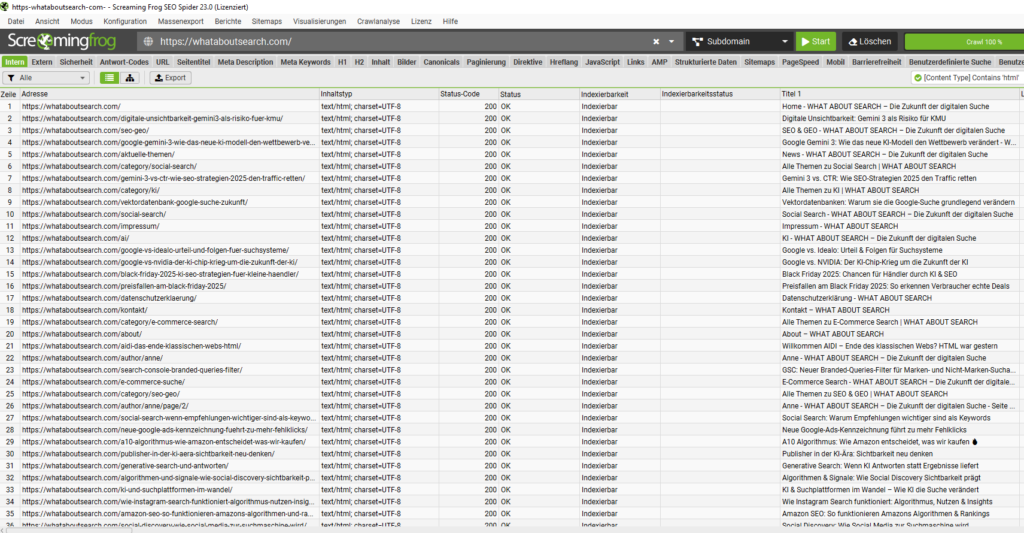Open the Hilfe menu

point(450,22)
